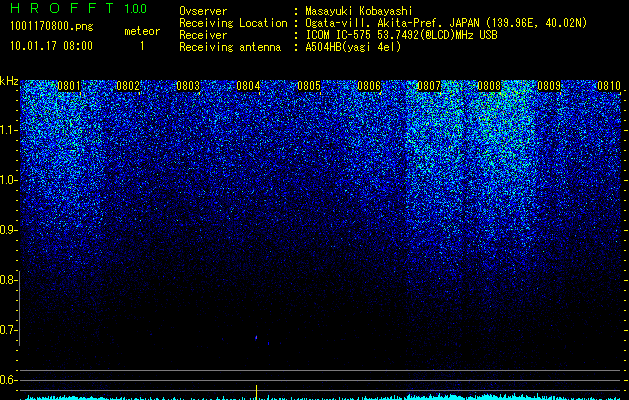Click the 0.7 kHz axis label
This screenshot has height=400, width=629.
pyautogui.click(x=7, y=330)
